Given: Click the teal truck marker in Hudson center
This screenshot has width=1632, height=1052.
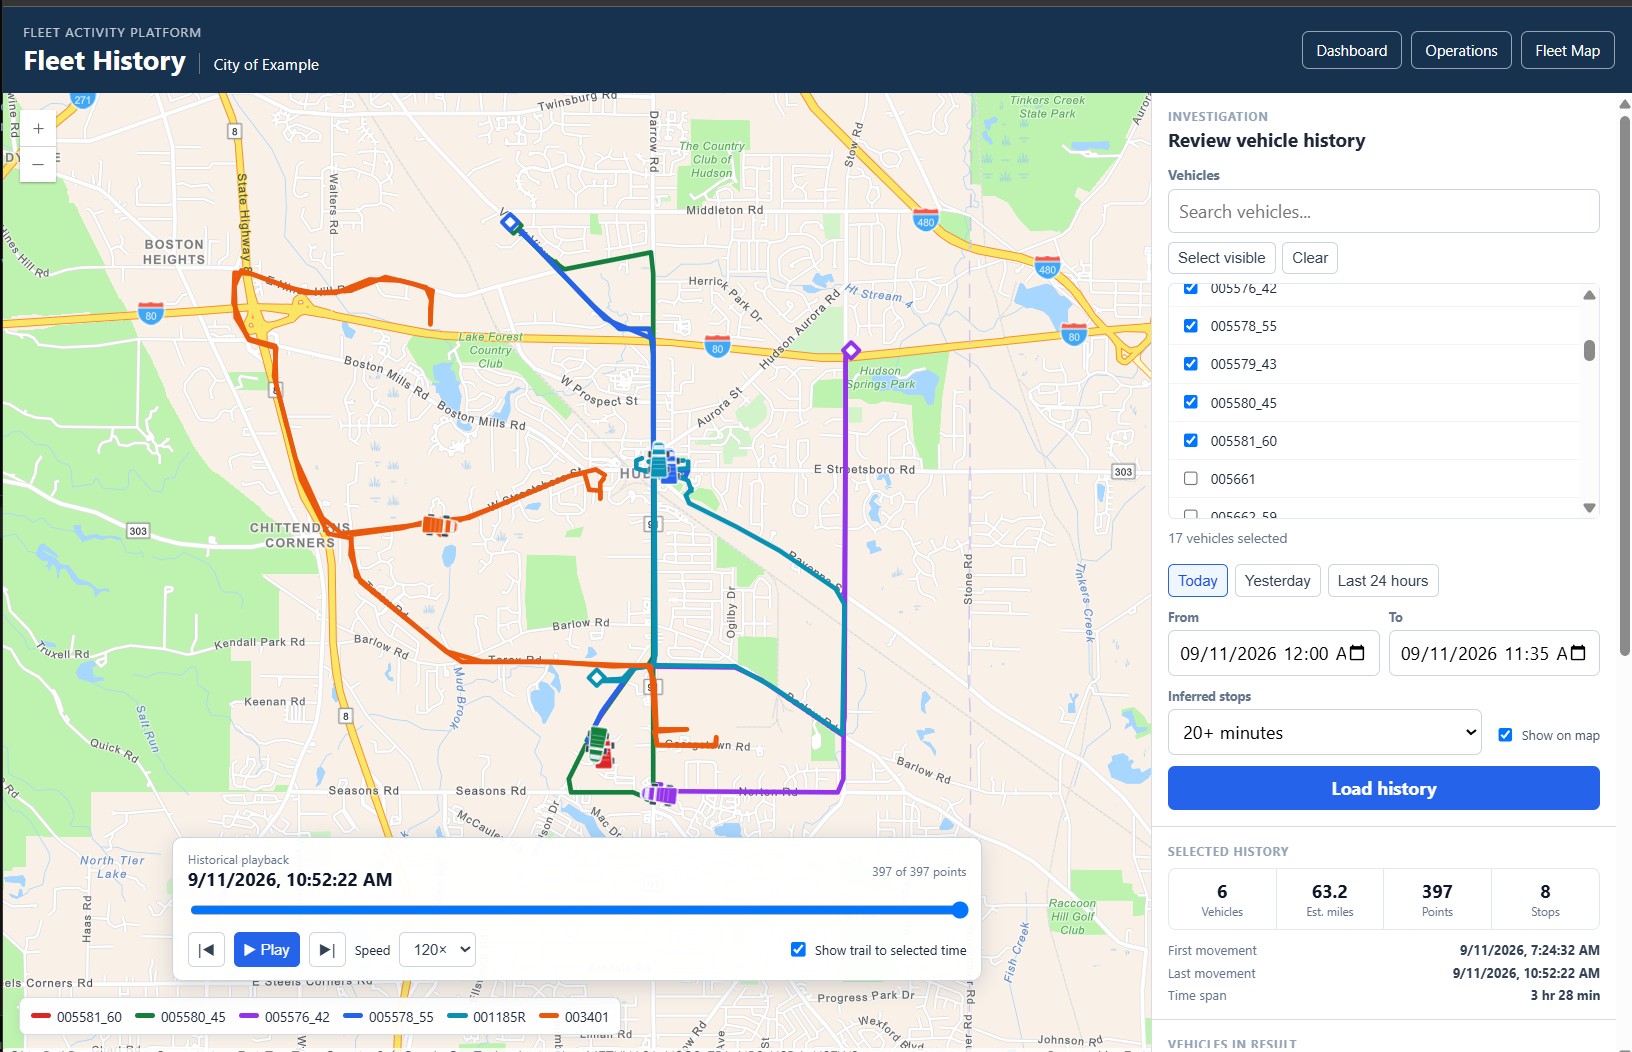Looking at the screenshot, I should (x=659, y=461).
